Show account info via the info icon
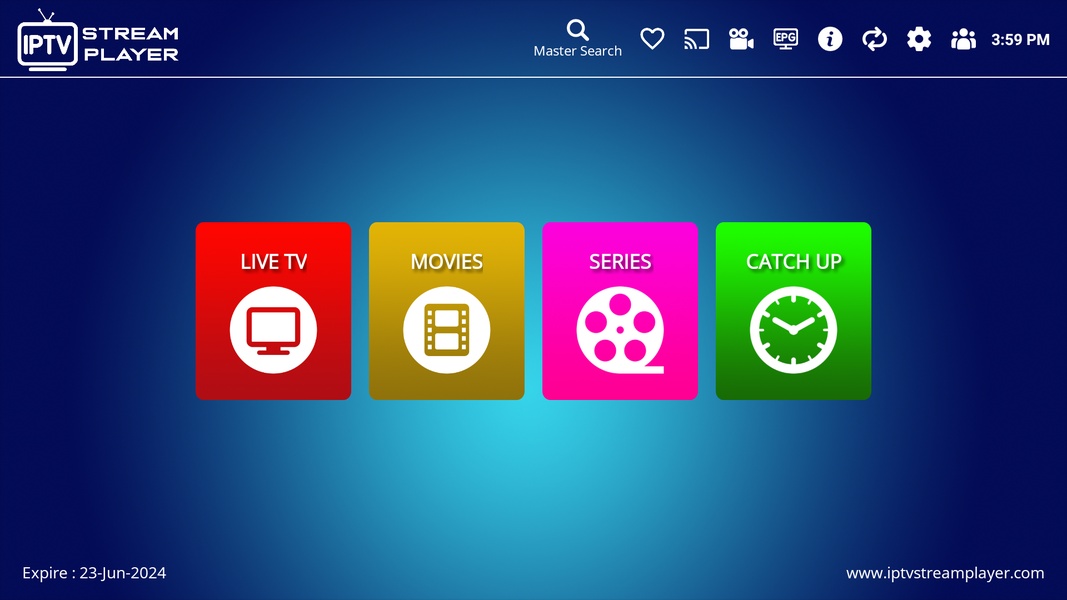 [x=830, y=39]
